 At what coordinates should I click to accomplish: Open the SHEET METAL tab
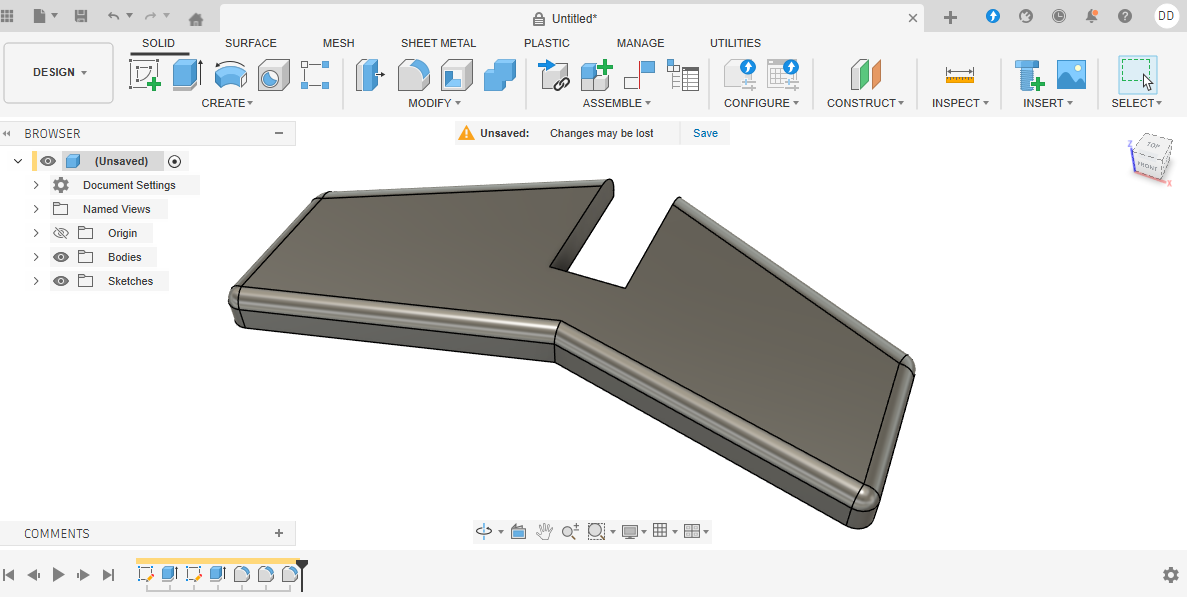438,43
